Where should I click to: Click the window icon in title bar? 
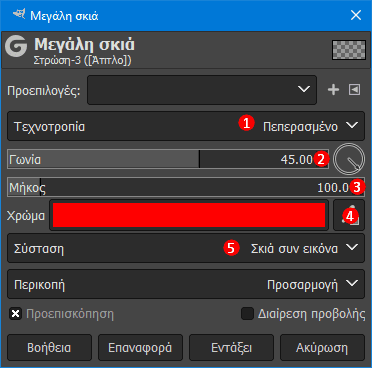(19, 15)
